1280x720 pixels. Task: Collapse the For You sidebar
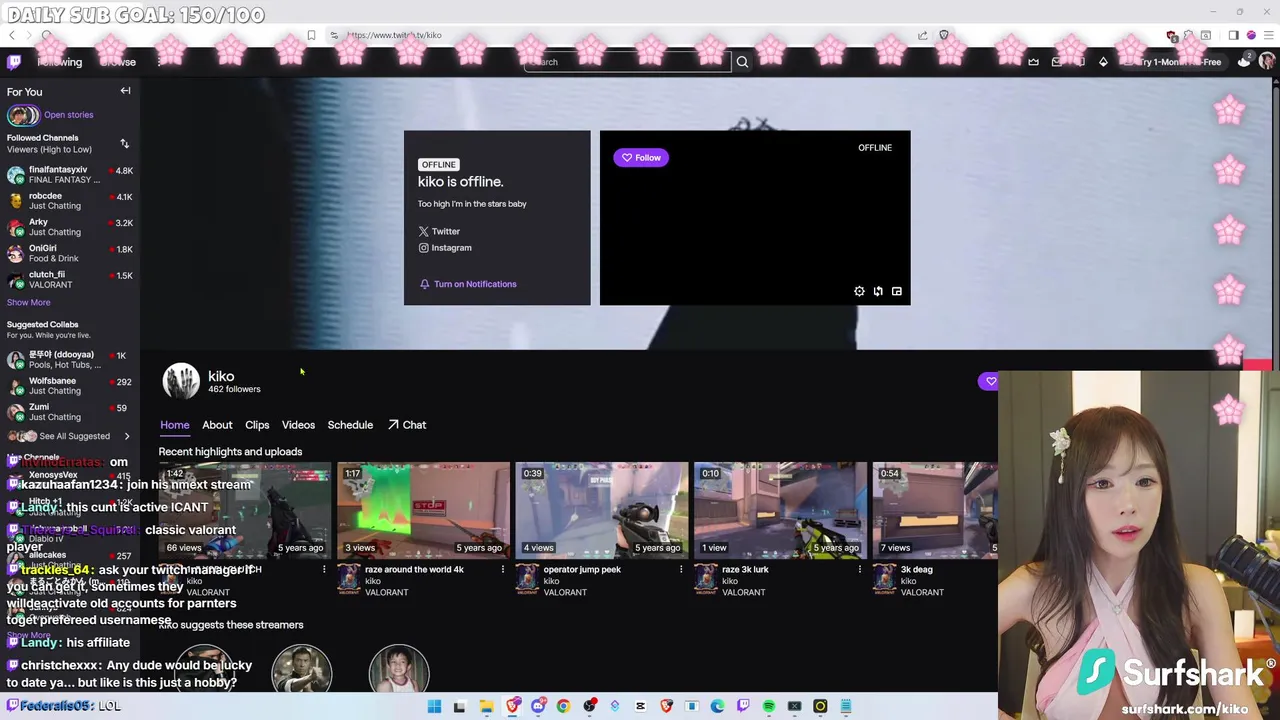pos(125,91)
